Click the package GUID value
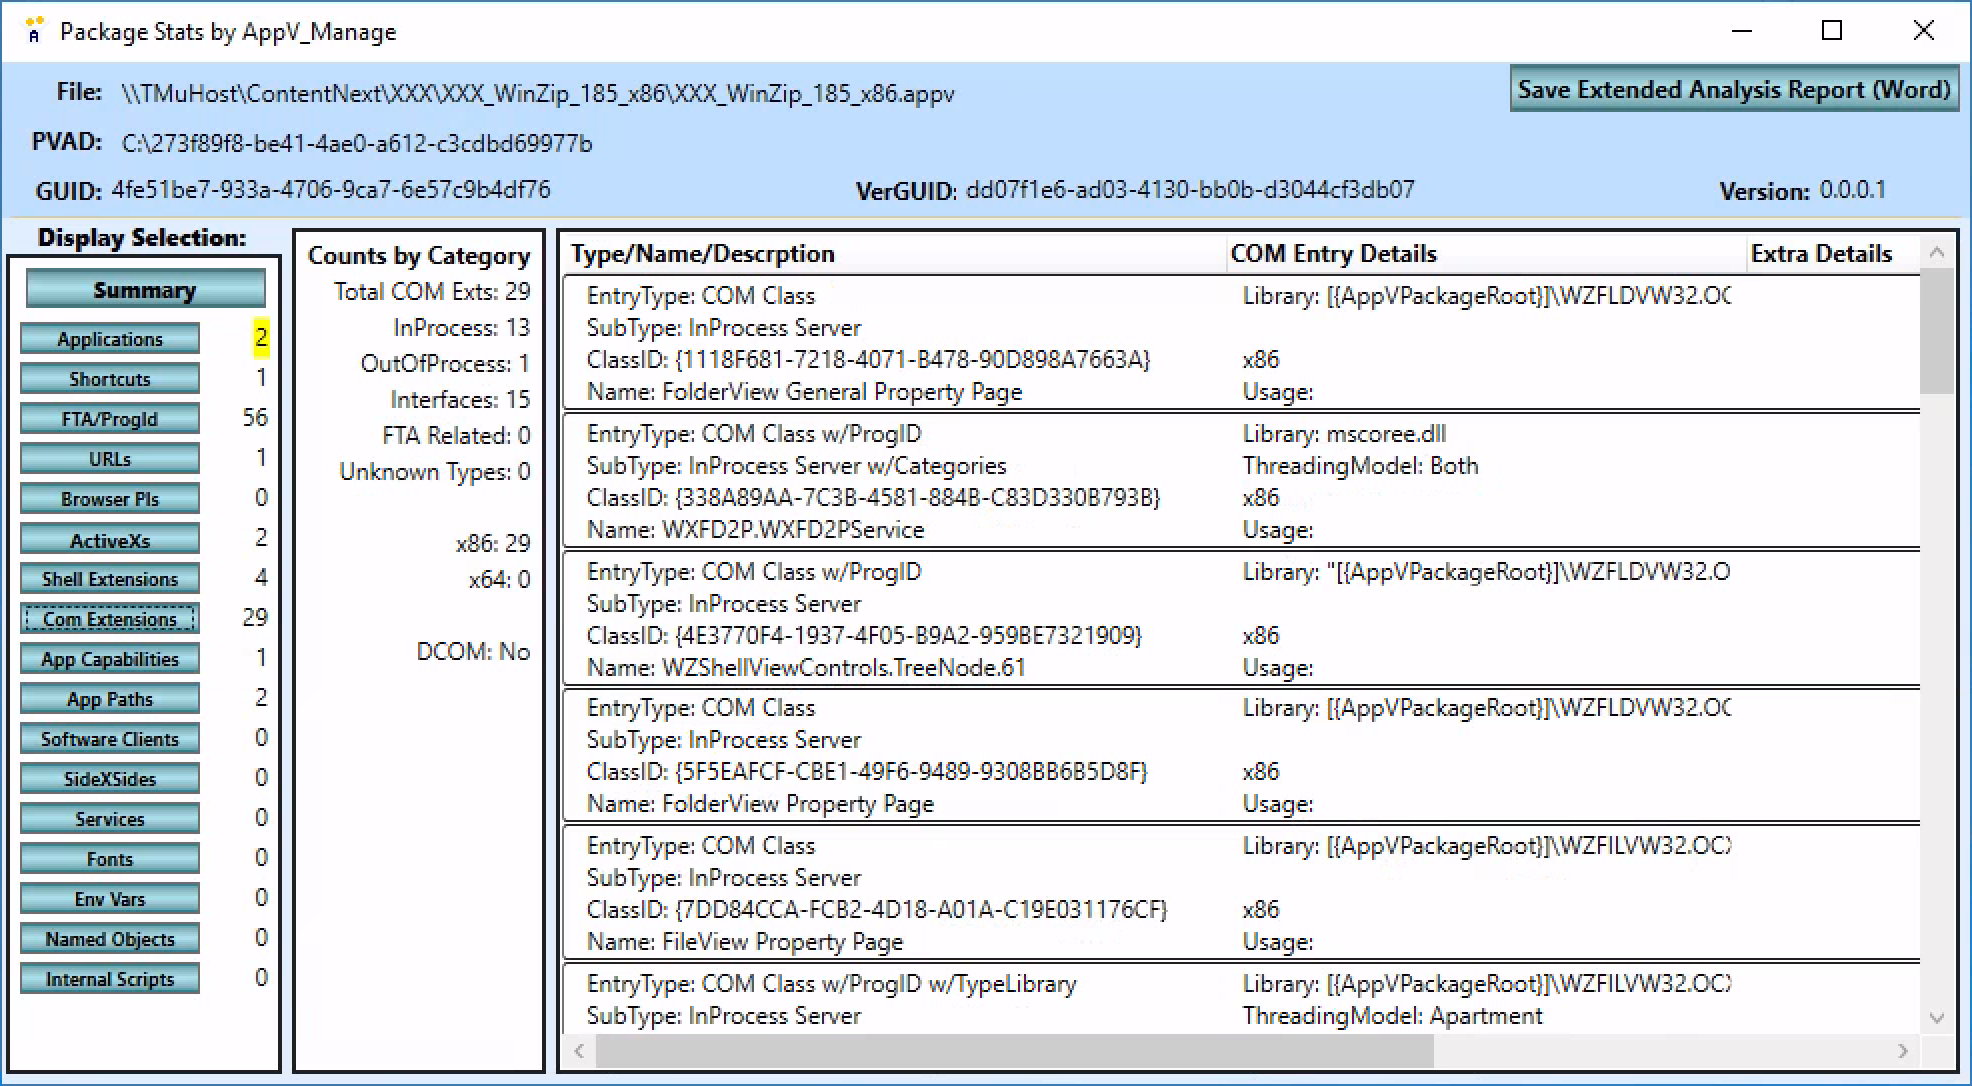Viewport: 1972px width, 1086px height. (x=331, y=190)
